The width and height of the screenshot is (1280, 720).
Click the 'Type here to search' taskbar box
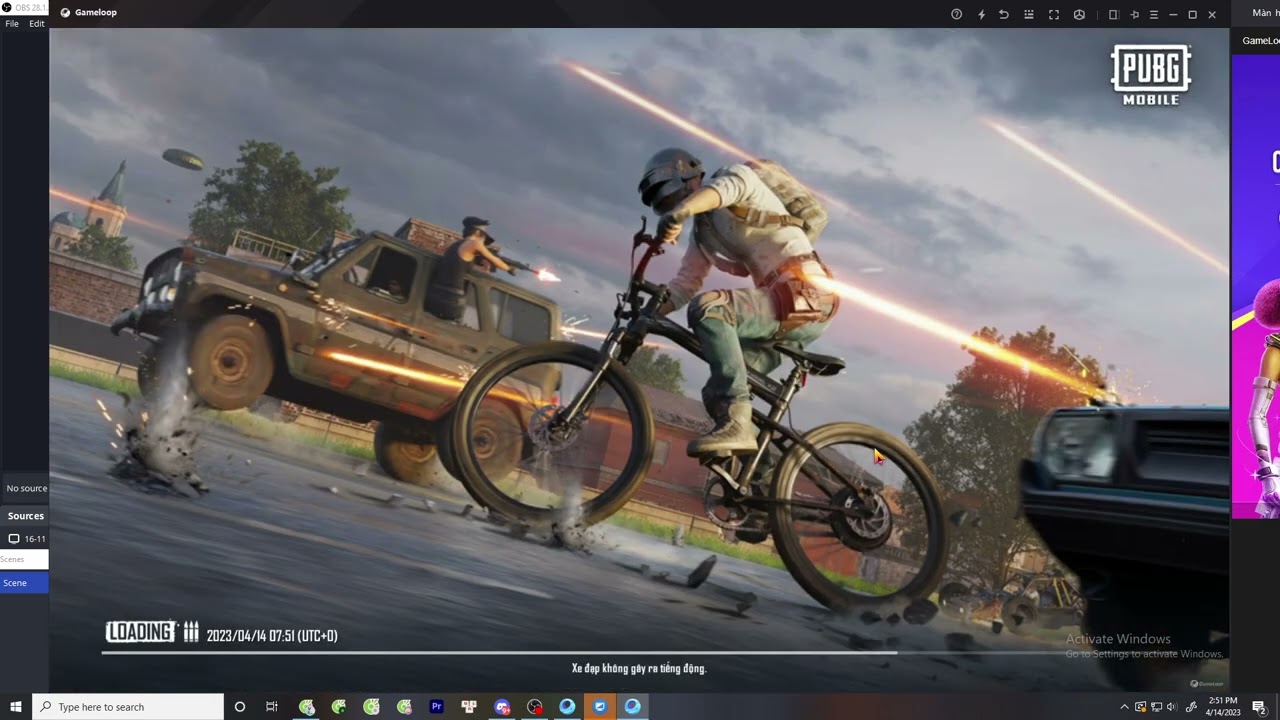pos(128,707)
